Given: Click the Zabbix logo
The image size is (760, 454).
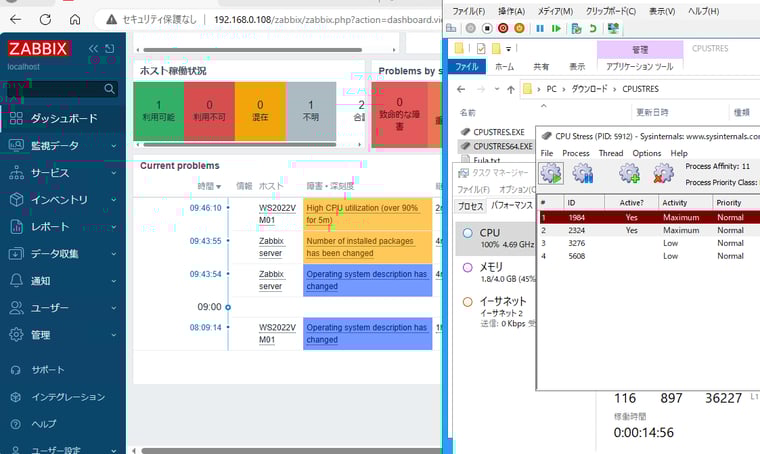Looking at the screenshot, I should point(39,48).
